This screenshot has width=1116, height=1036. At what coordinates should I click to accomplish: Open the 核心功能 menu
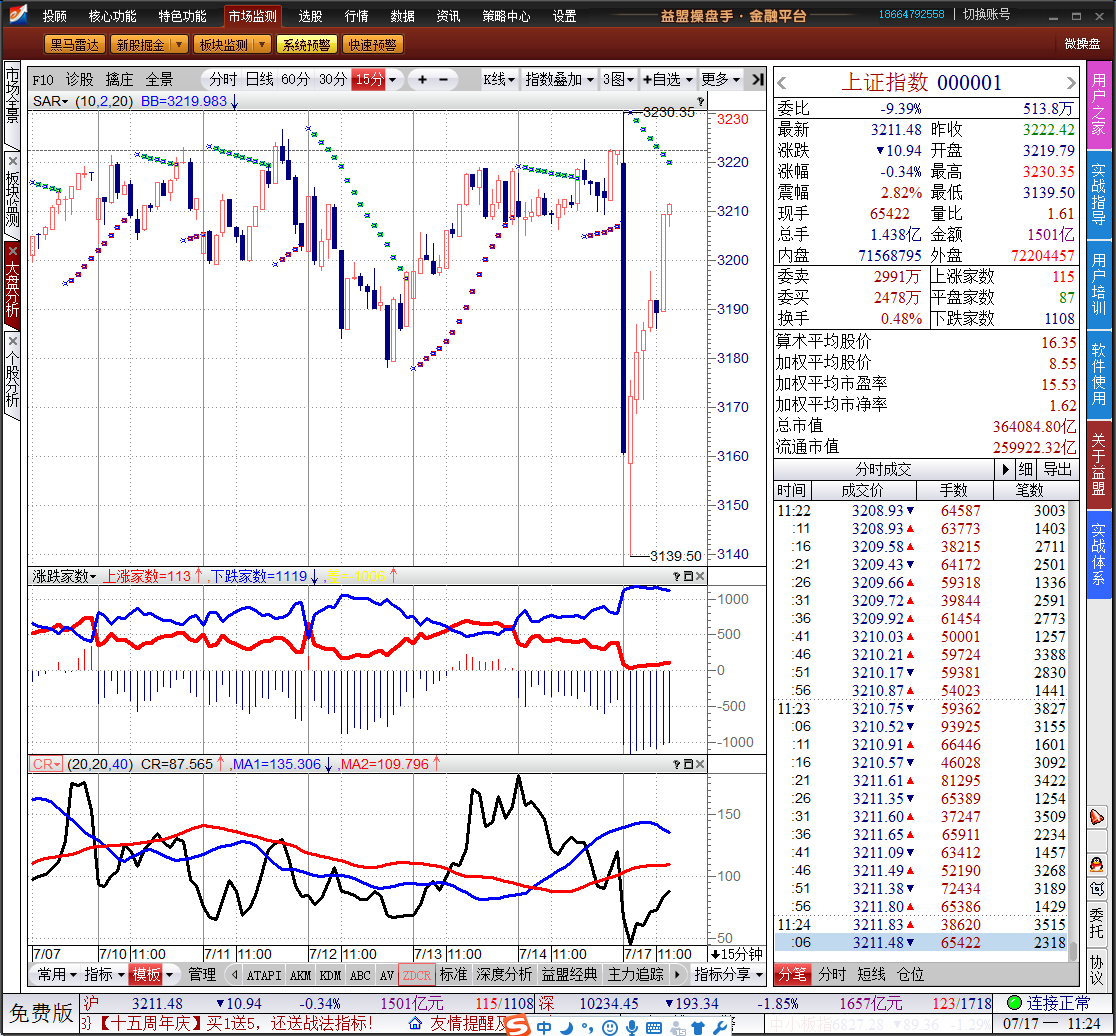coord(112,16)
